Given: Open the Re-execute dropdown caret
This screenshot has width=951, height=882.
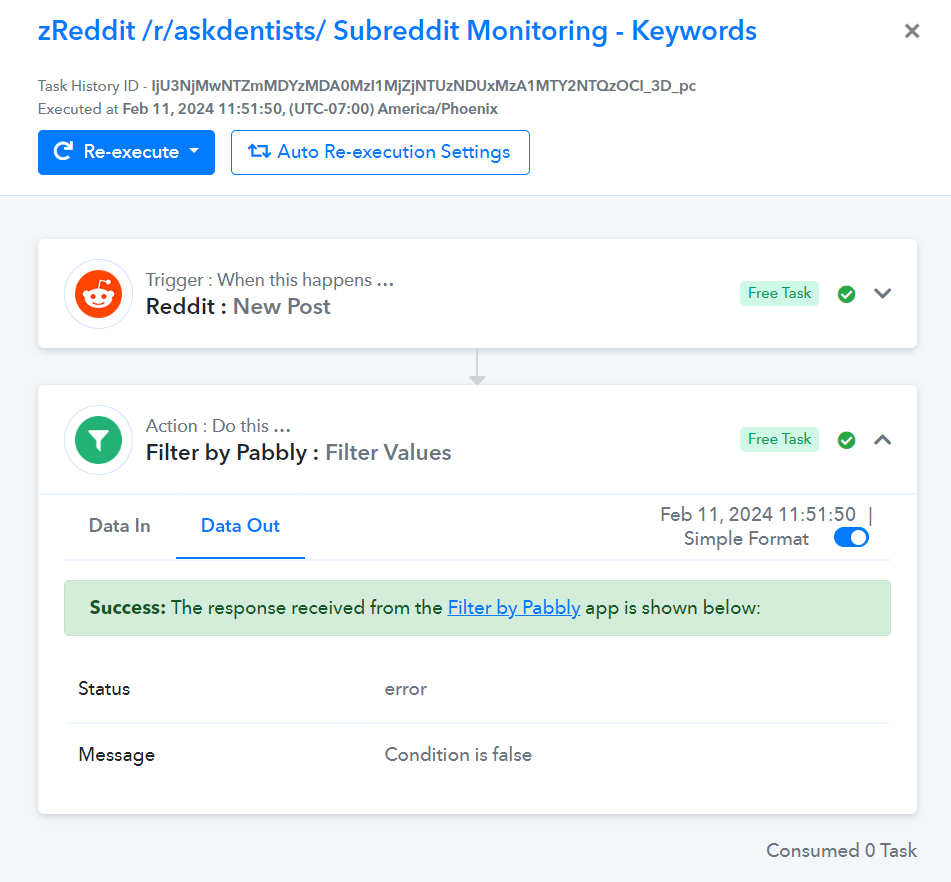Looking at the screenshot, I should tap(194, 150).
